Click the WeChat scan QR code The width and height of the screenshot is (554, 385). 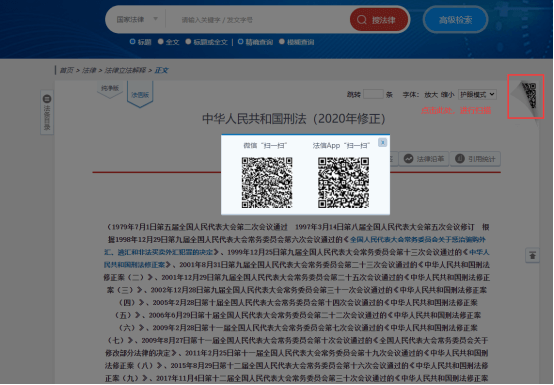click(267, 182)
